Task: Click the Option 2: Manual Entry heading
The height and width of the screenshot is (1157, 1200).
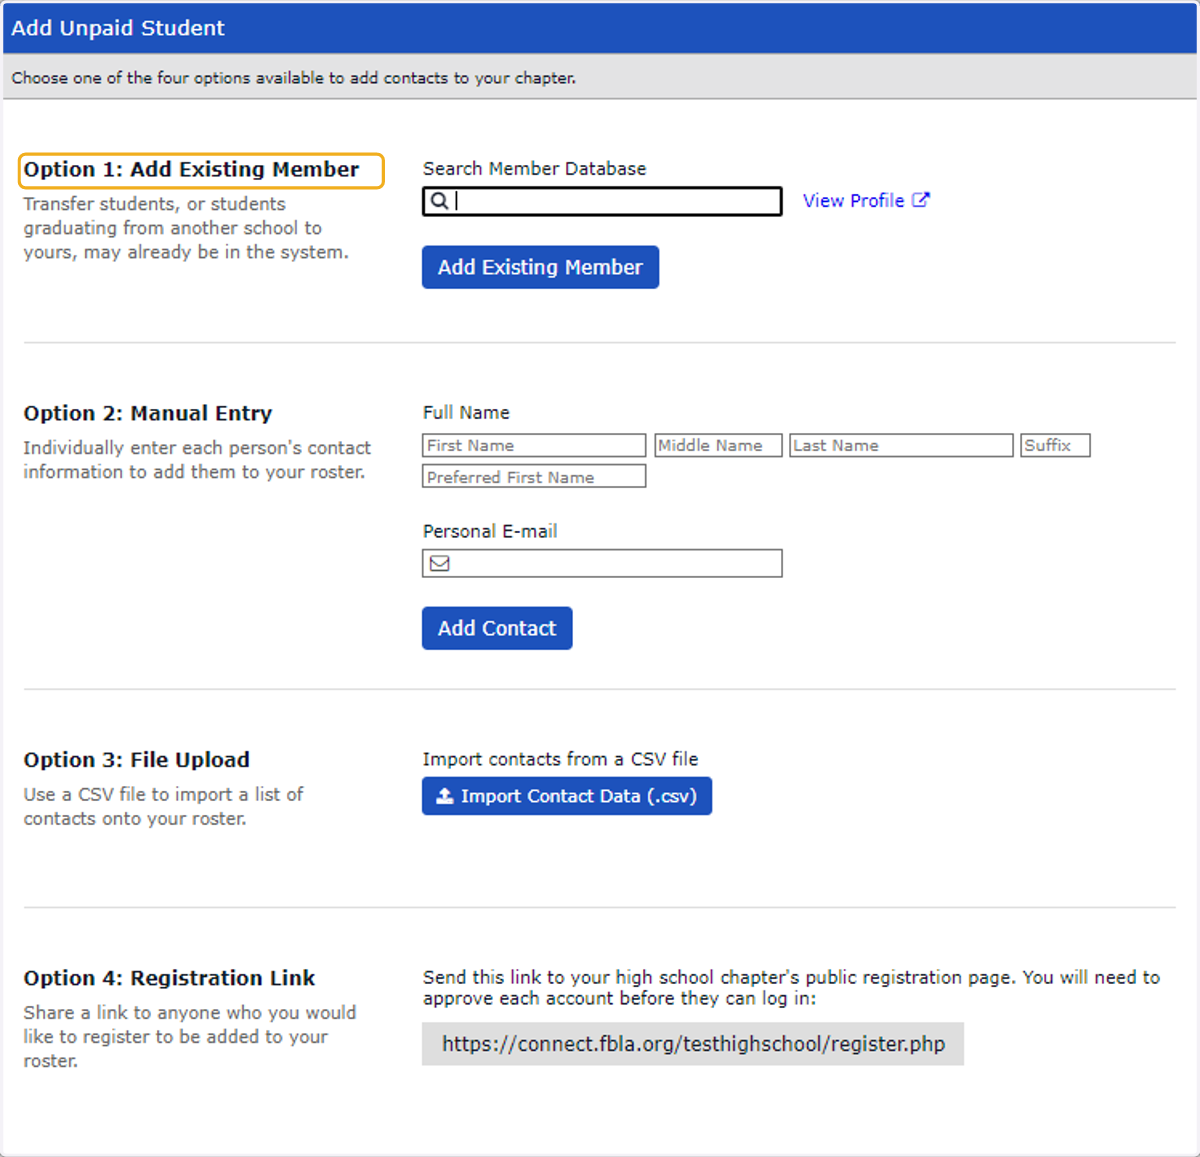Action: [x=148, y=413]
